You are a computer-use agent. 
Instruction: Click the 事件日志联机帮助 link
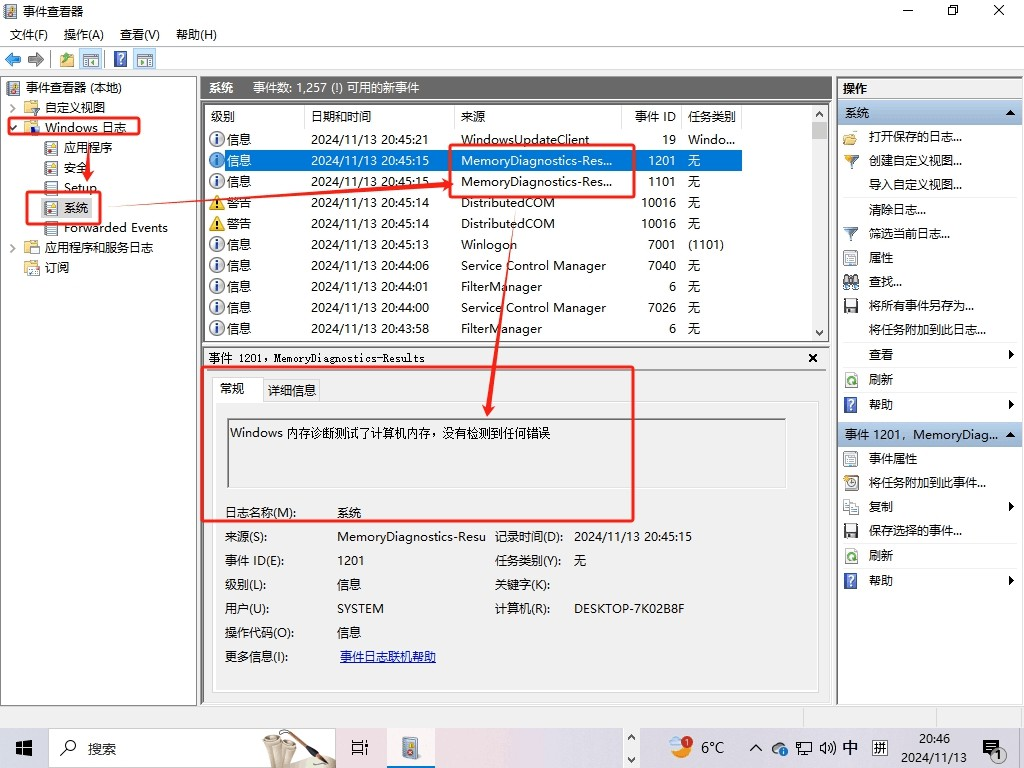pos(387,656)
